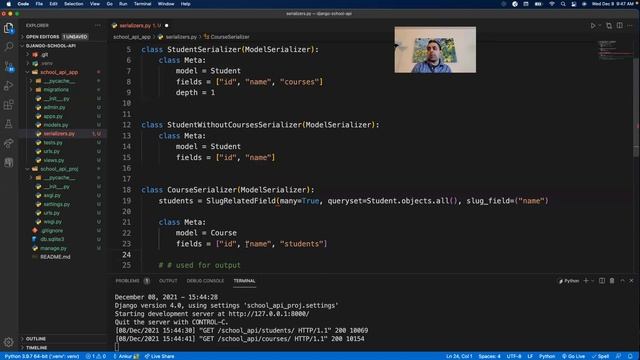The height and width of the screenshot is (360, 640).
Task: Open tests.py in the explorer
Action: [53, 143]
